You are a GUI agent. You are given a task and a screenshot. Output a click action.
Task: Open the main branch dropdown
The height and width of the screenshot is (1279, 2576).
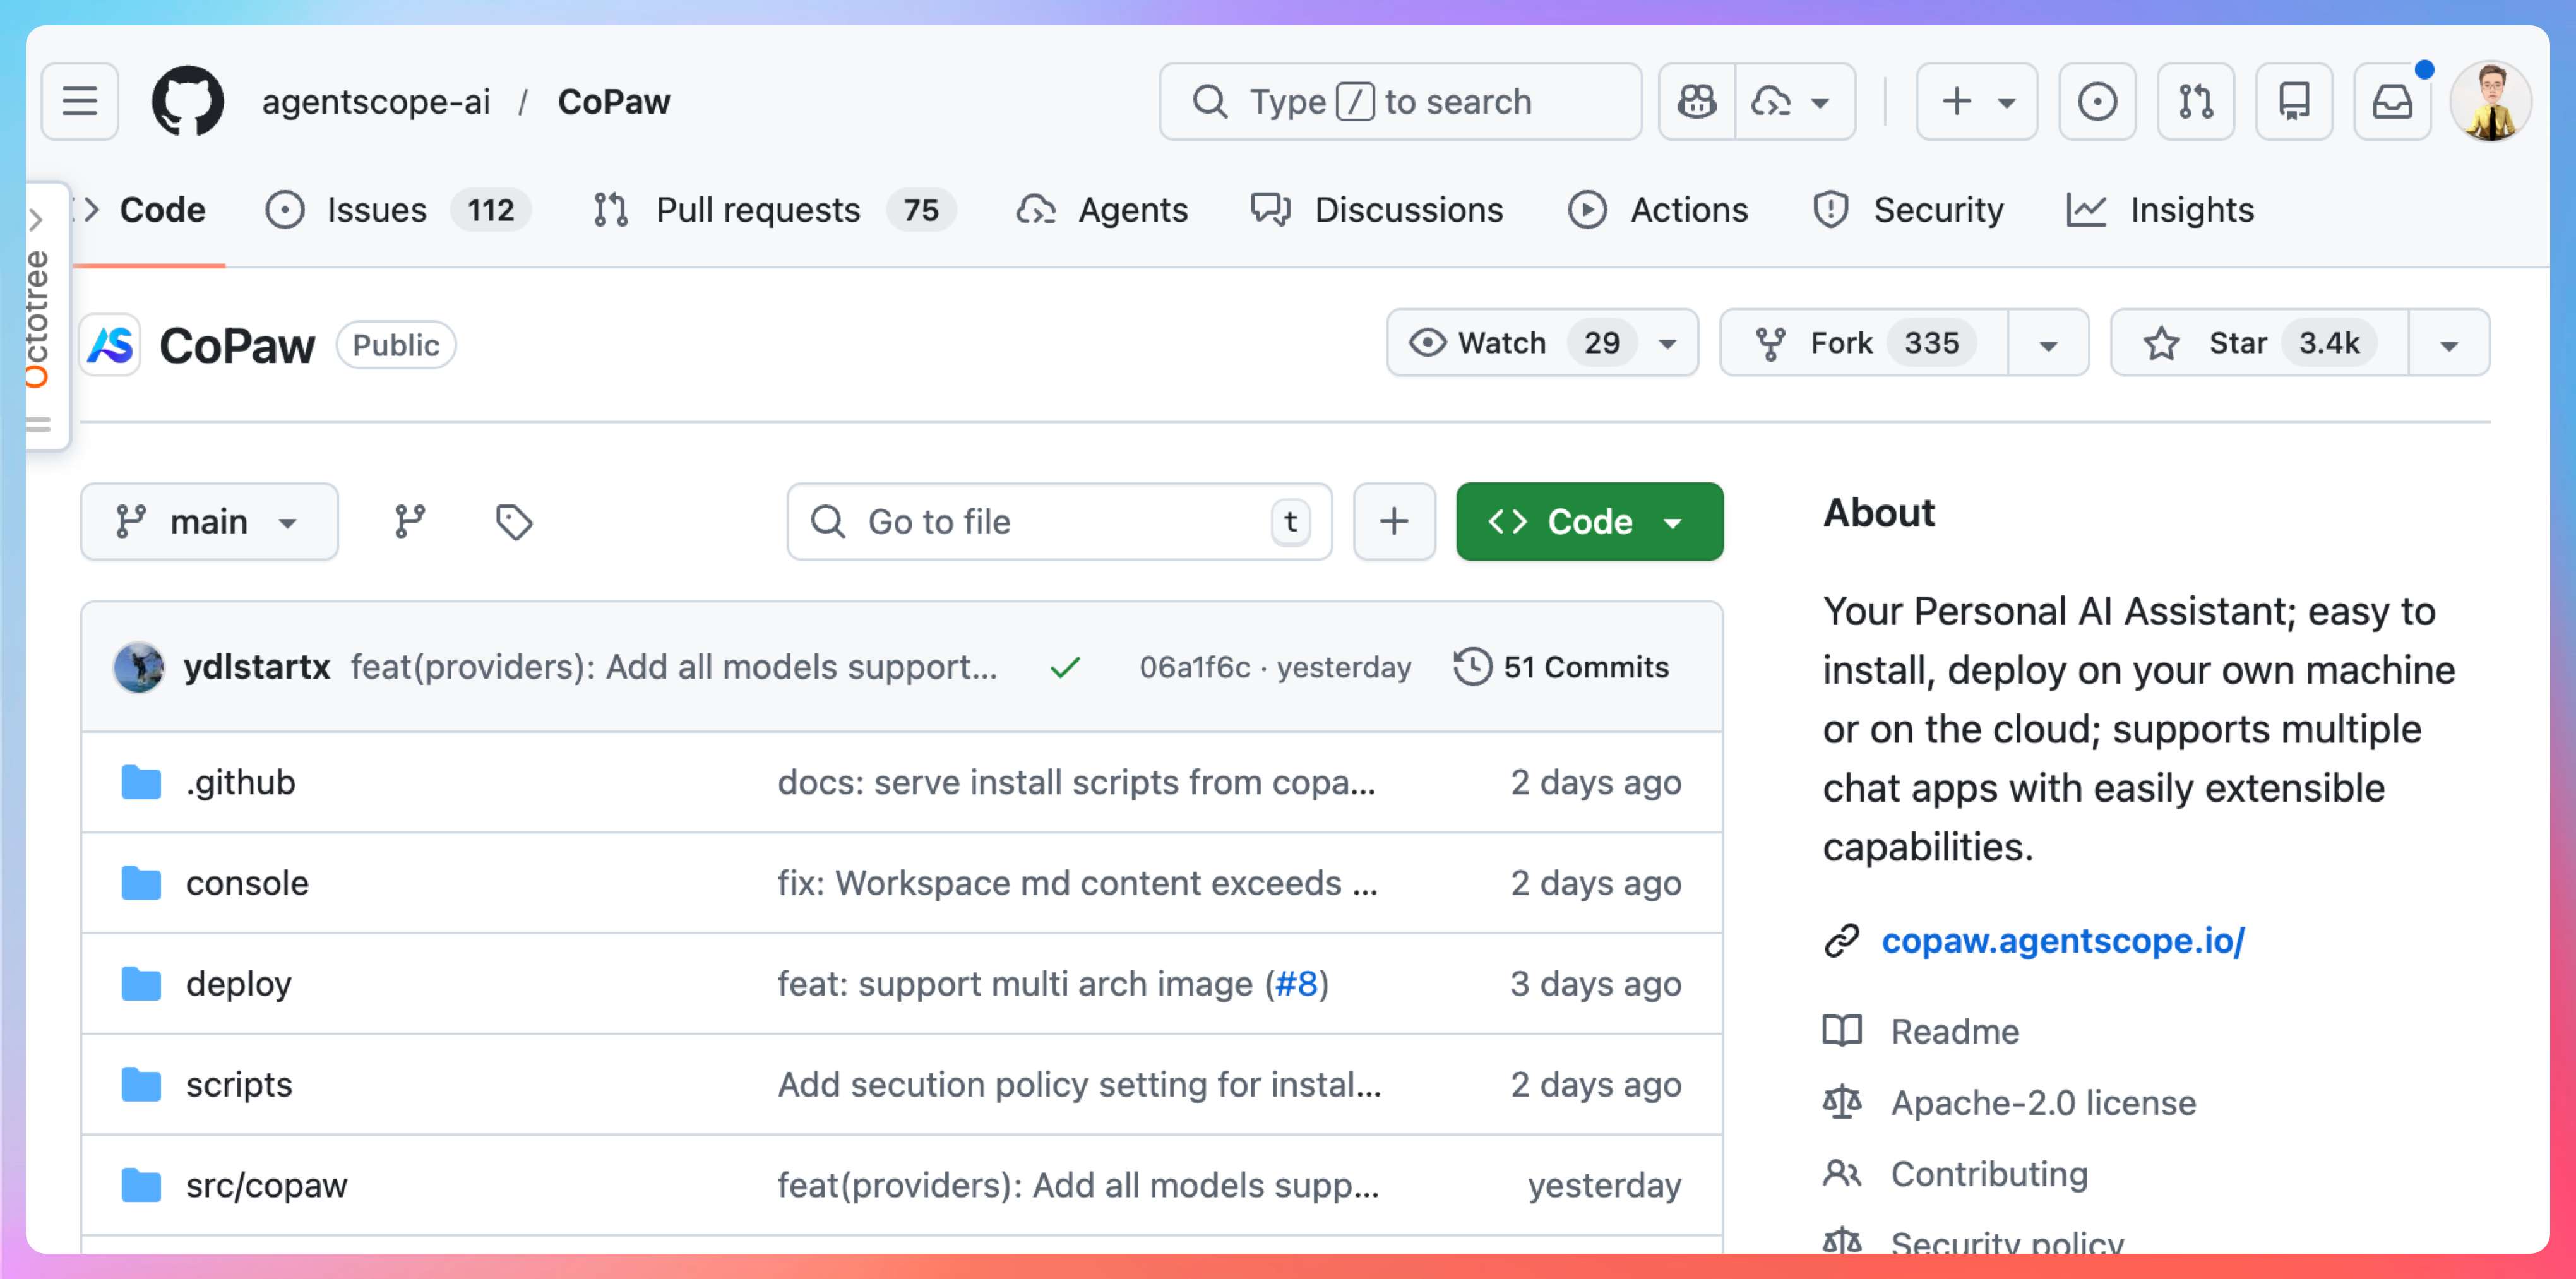click(209, 521)
